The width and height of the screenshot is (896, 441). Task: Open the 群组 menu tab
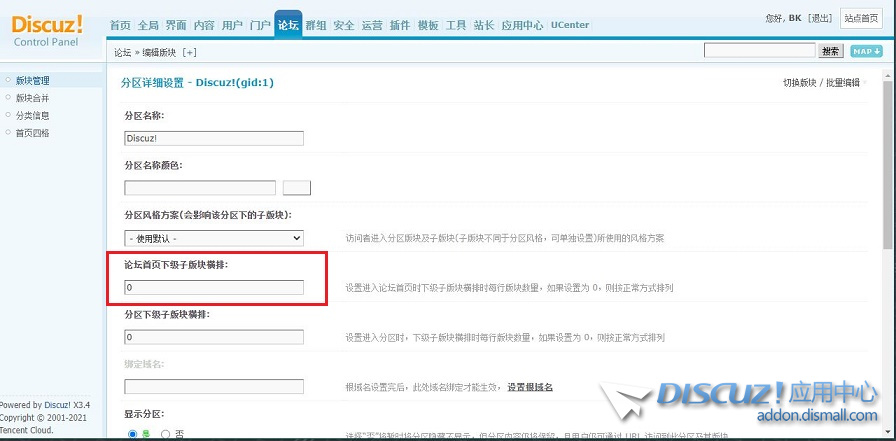click(316, 25)
